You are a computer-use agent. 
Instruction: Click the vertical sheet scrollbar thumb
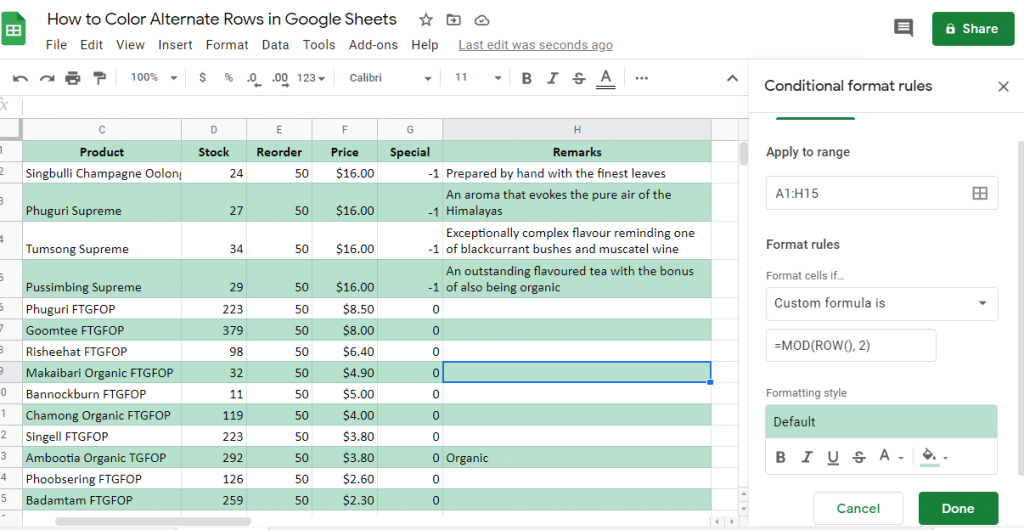coord(744,154)
